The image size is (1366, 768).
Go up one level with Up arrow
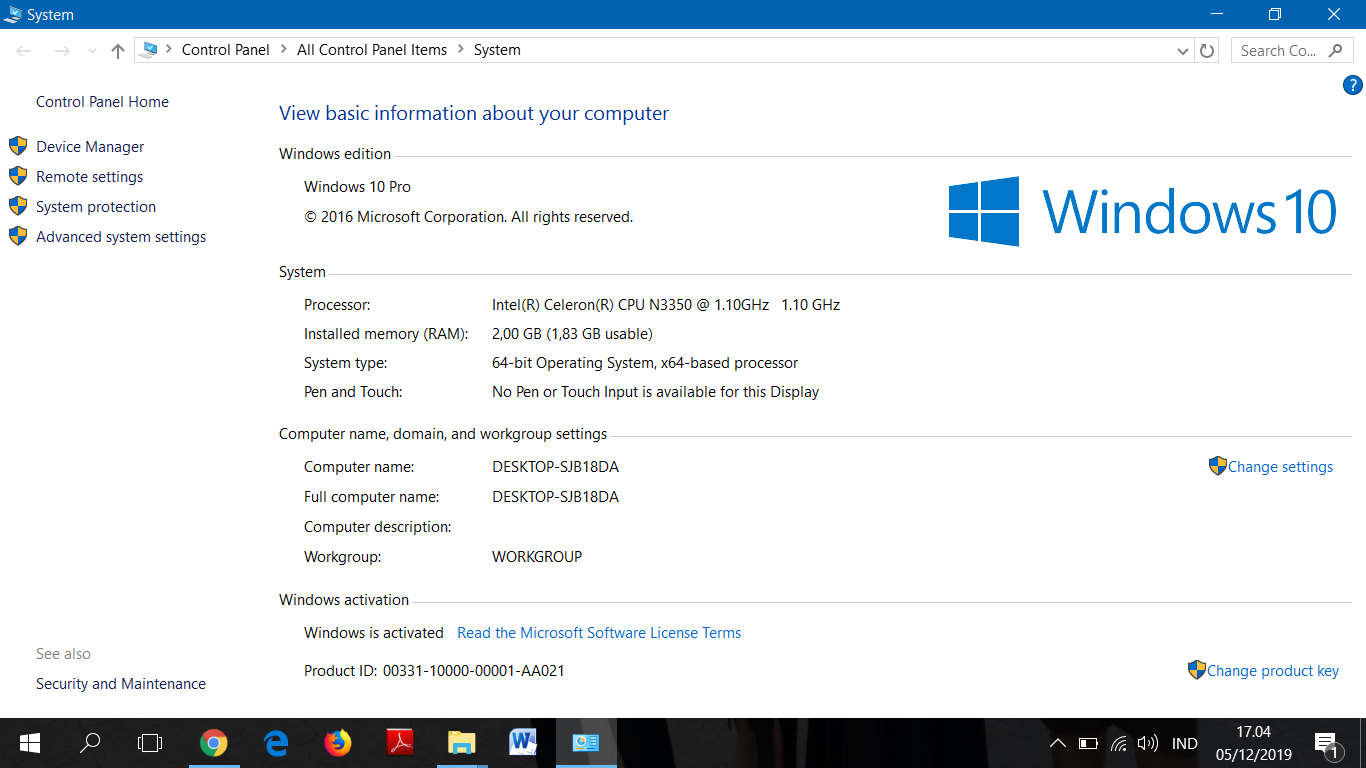pyautogui.click(x=118, y=51)
